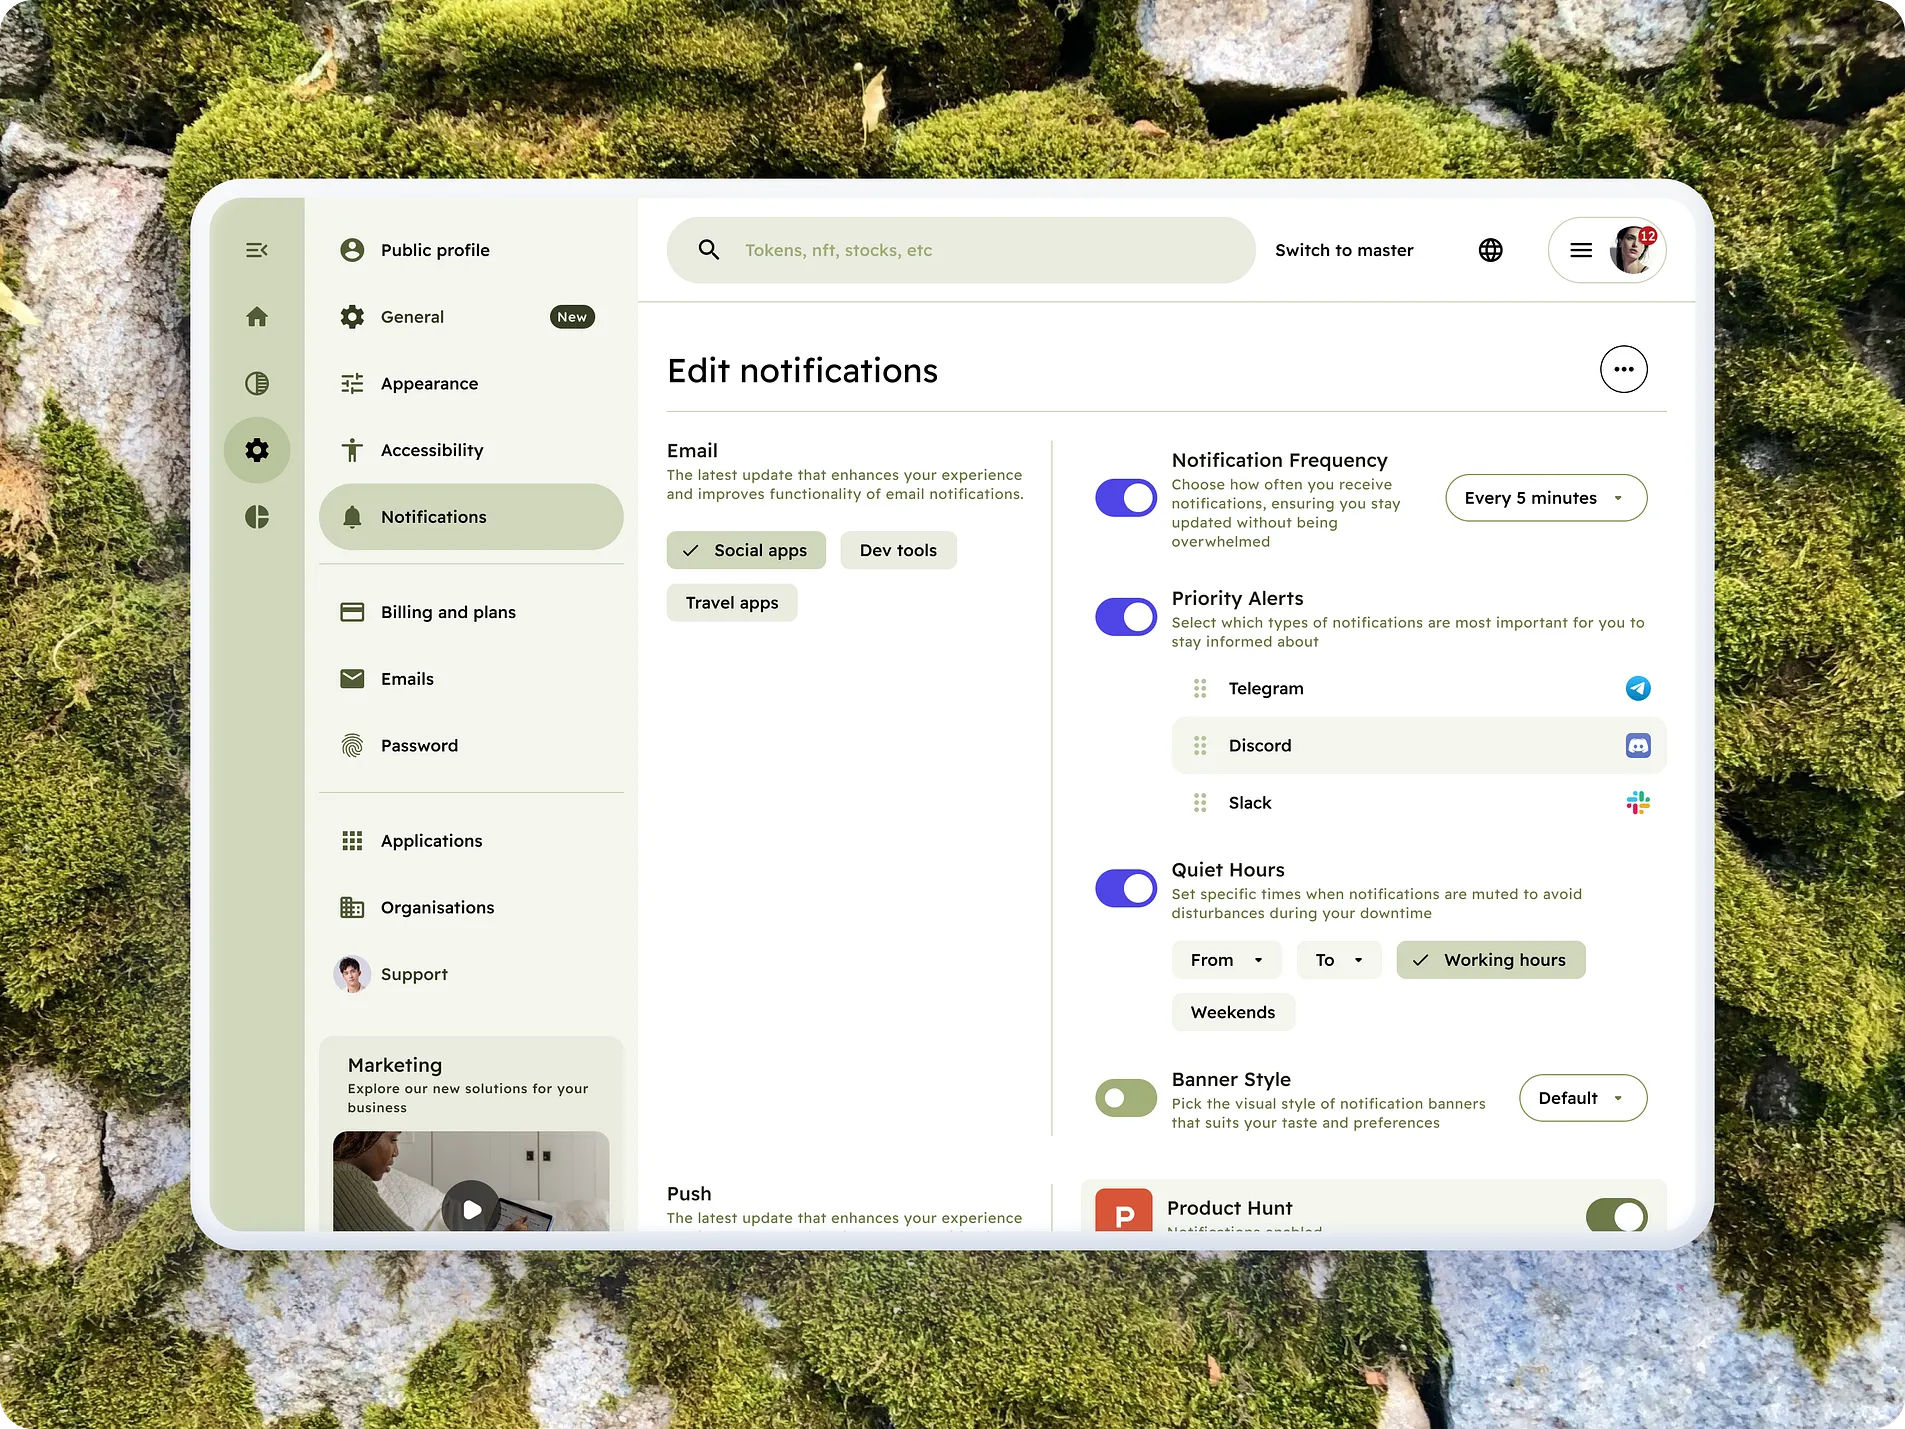The height and width of the screenshot is (1429, 1905).
Task: Click the globe language icon
Action: coord(1490,250)
